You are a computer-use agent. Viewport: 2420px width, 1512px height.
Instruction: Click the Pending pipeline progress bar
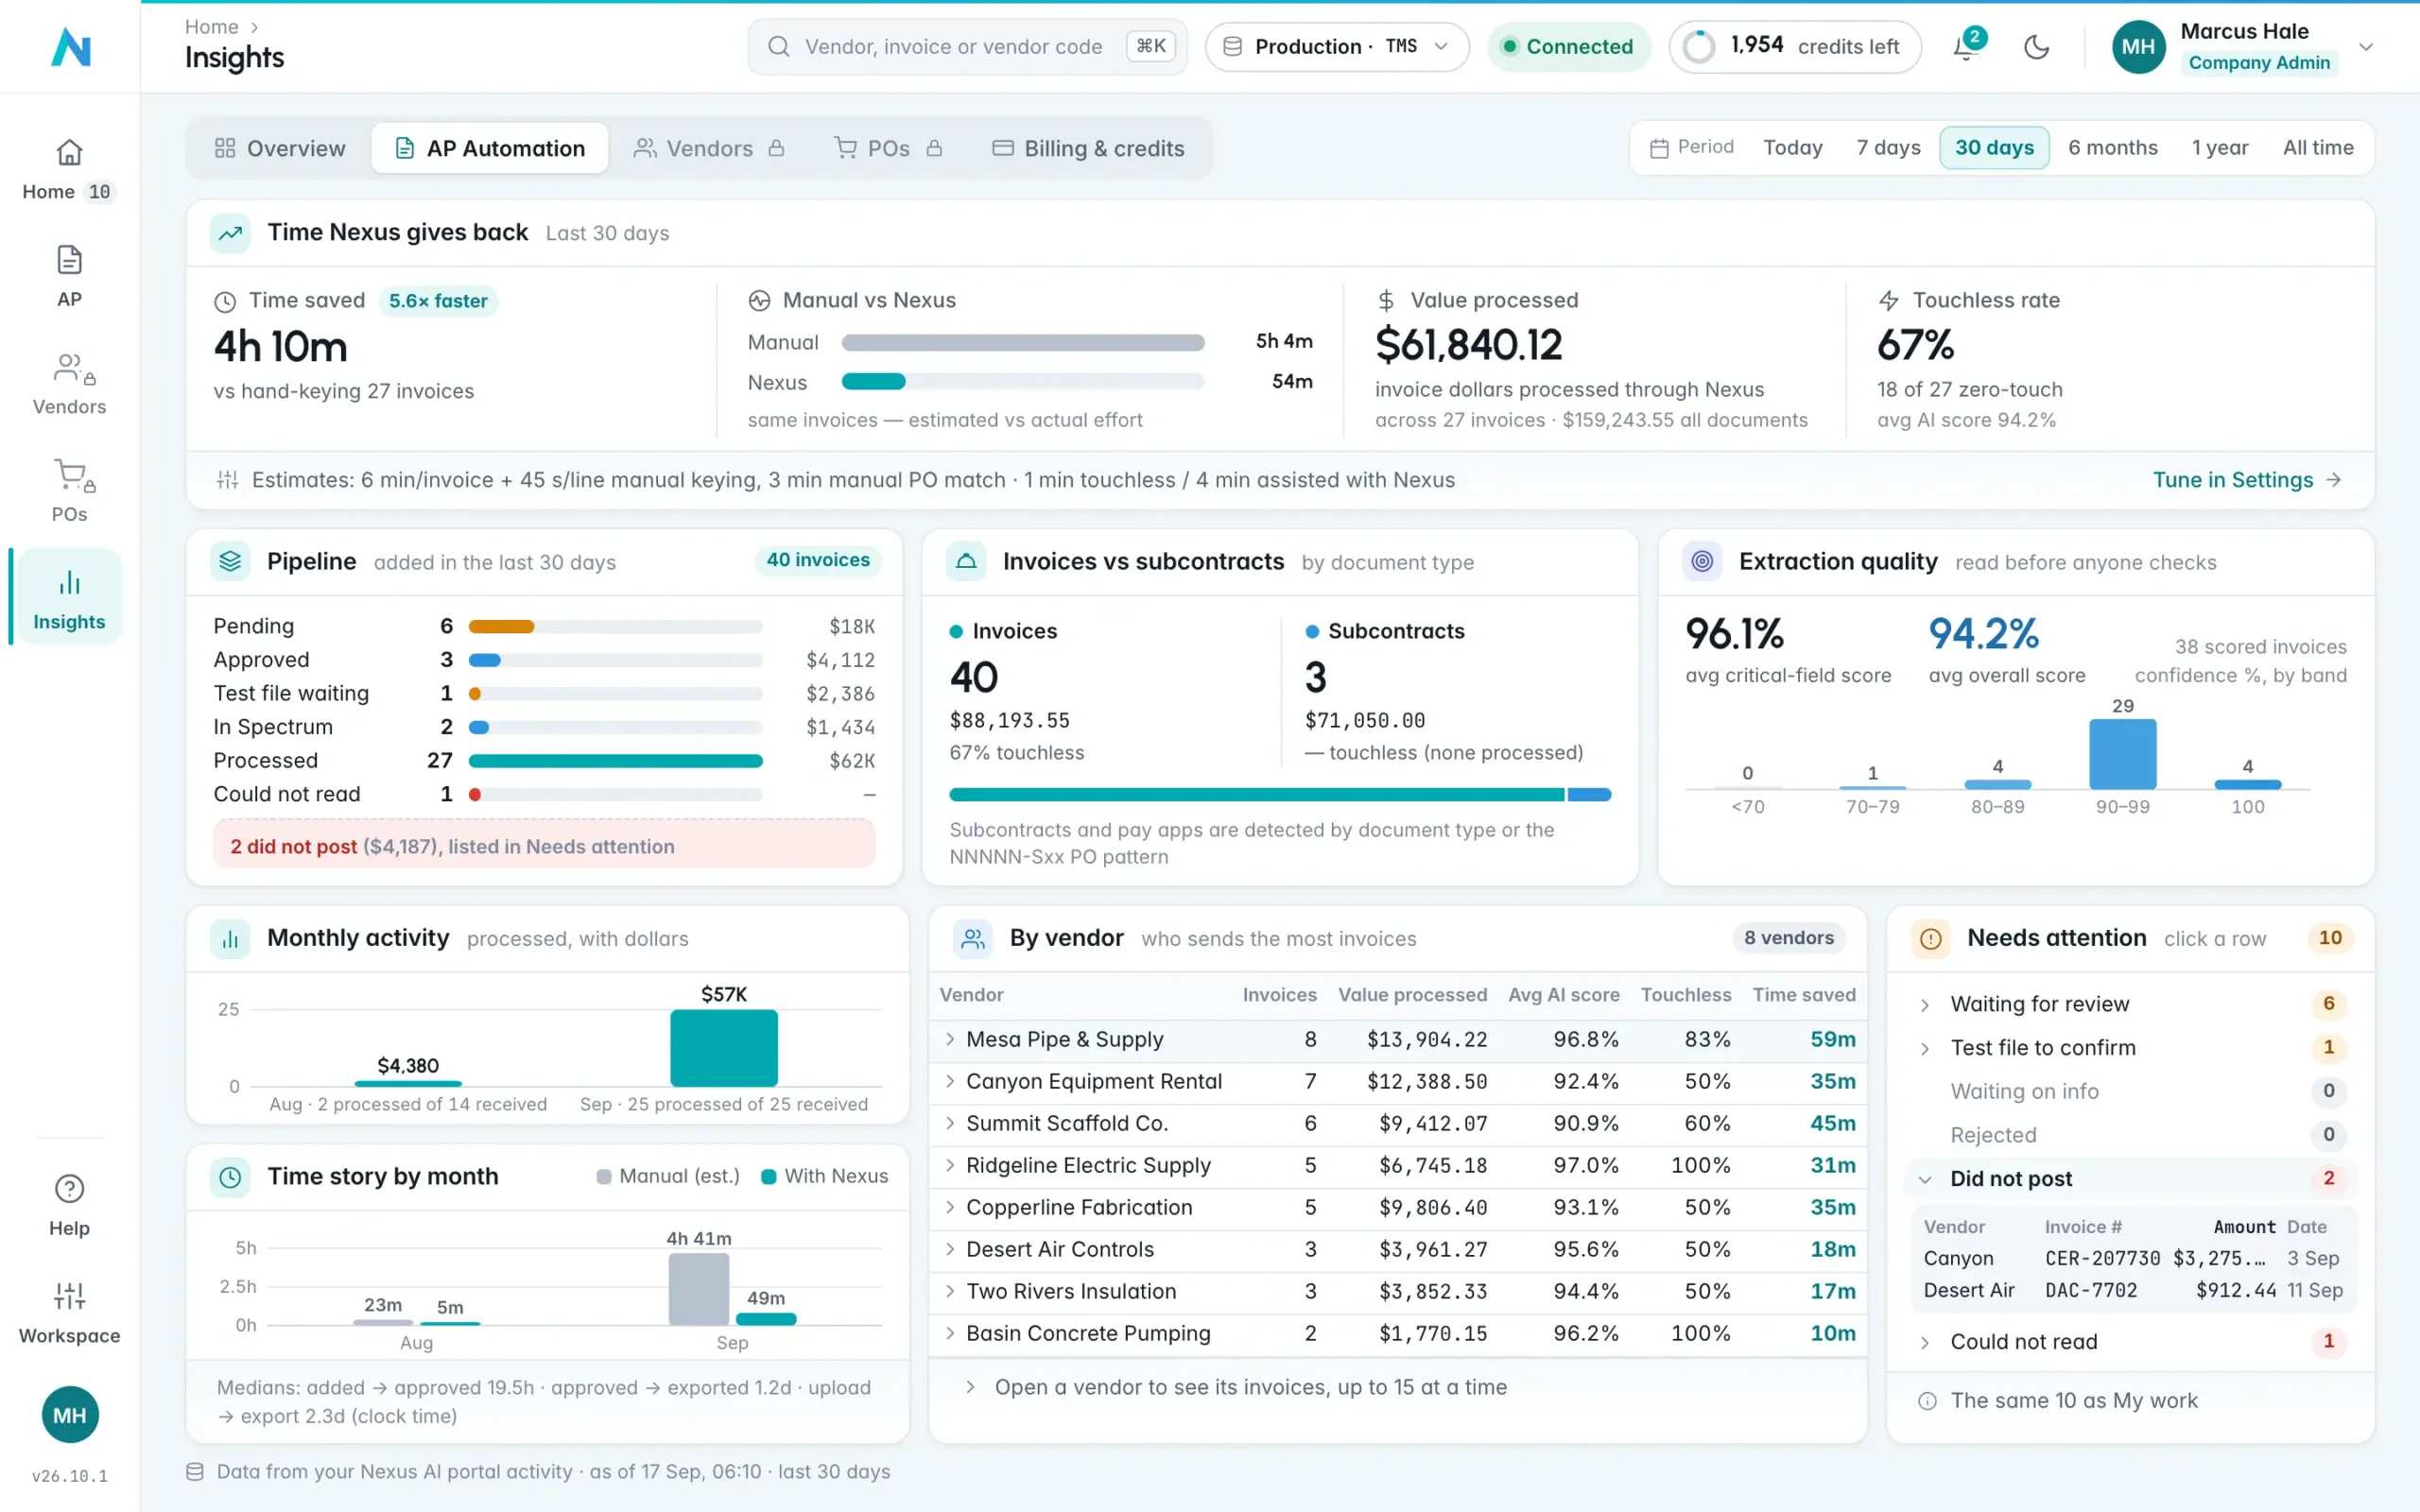[x=616, y=627]
